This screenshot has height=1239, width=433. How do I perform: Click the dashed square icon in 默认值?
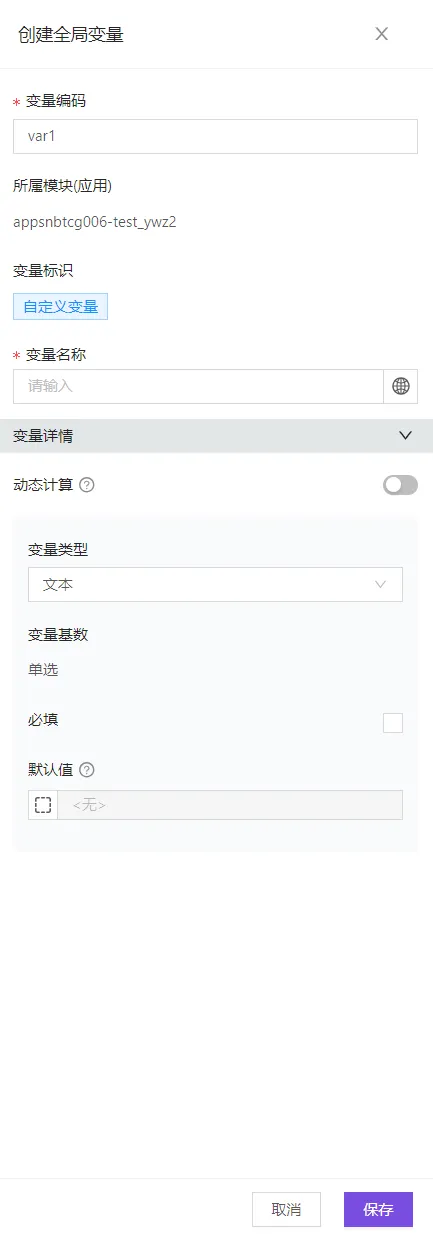[x=43, y=805]
